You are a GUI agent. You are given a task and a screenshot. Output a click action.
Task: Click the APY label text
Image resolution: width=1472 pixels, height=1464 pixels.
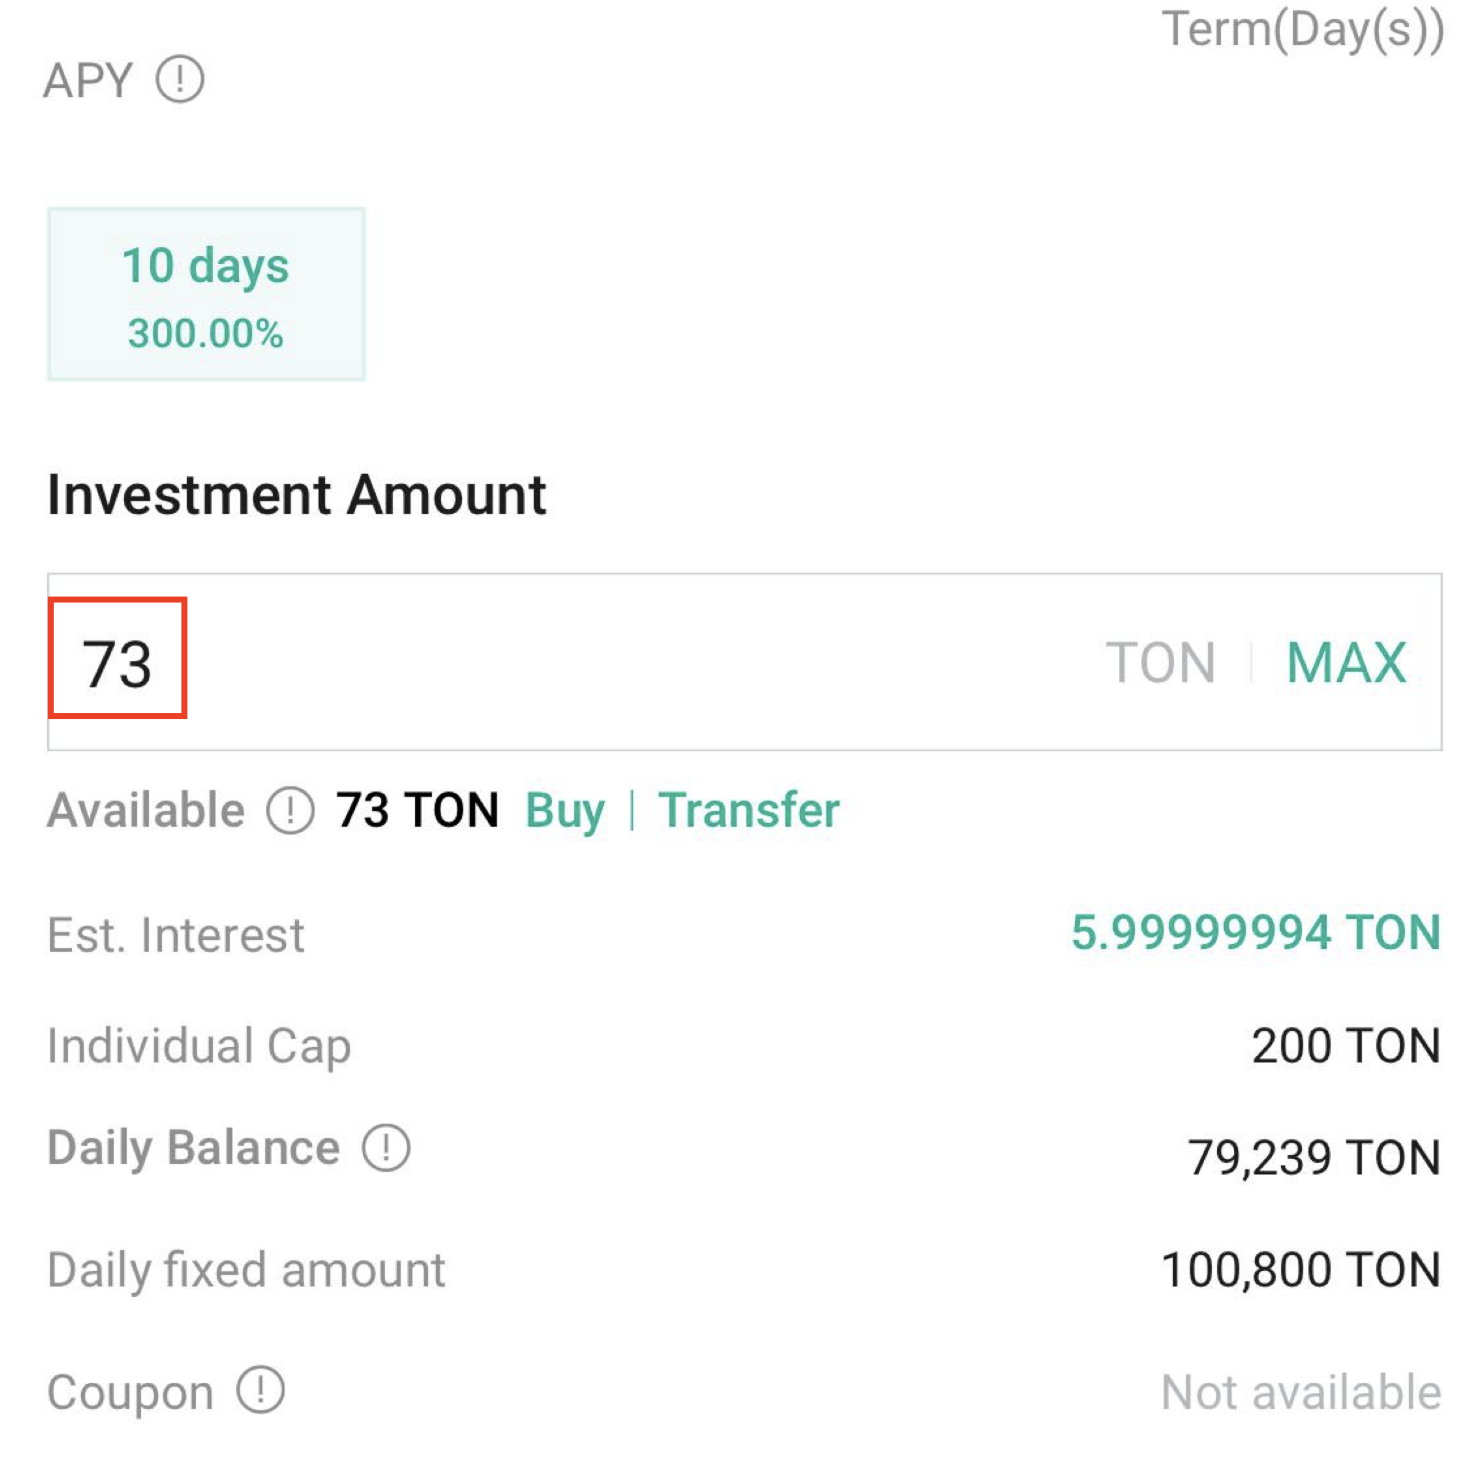(x=88, y=80)
